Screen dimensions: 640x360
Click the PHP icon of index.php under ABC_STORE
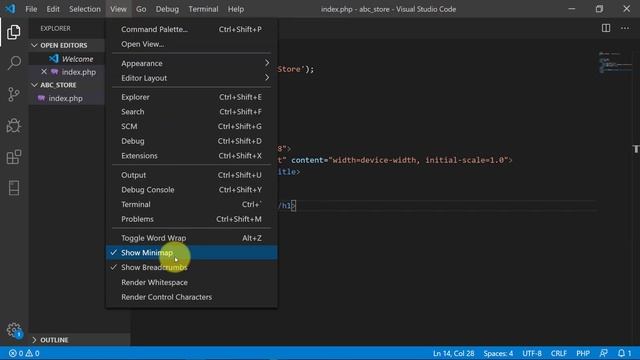[x=41, y=98]
